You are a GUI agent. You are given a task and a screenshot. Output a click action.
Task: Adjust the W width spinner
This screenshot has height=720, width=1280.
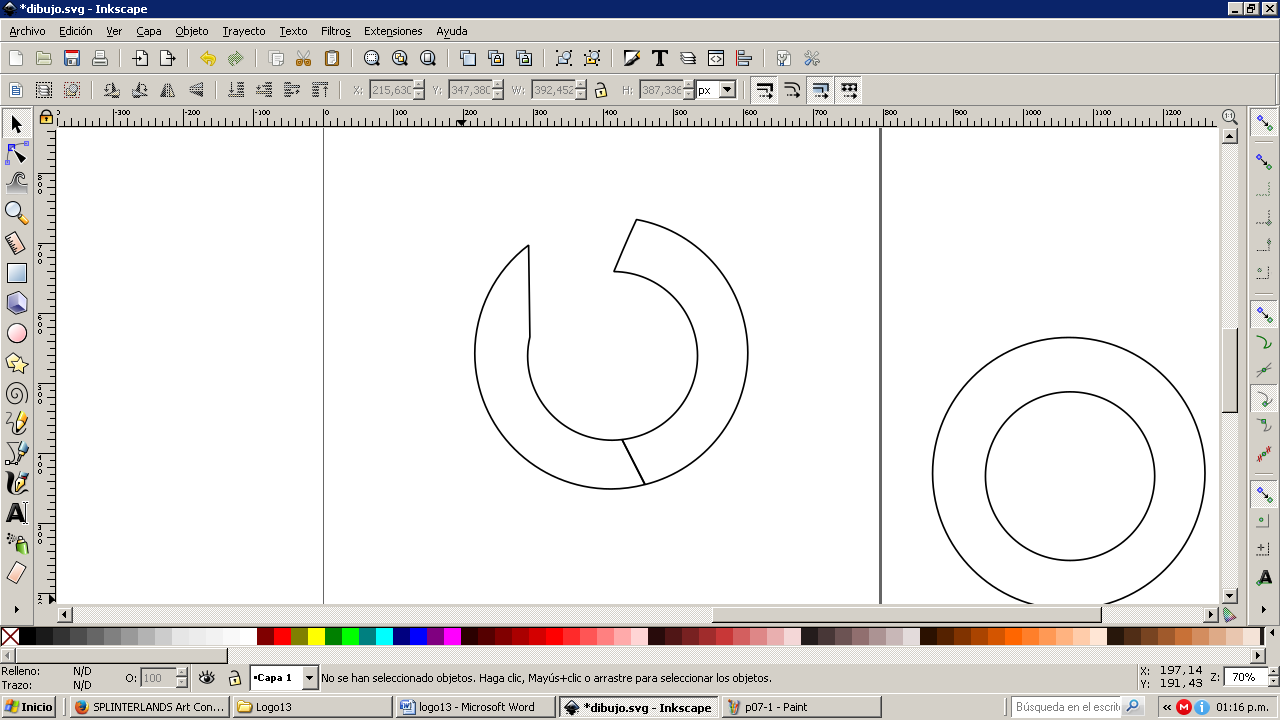pos(581,90)
